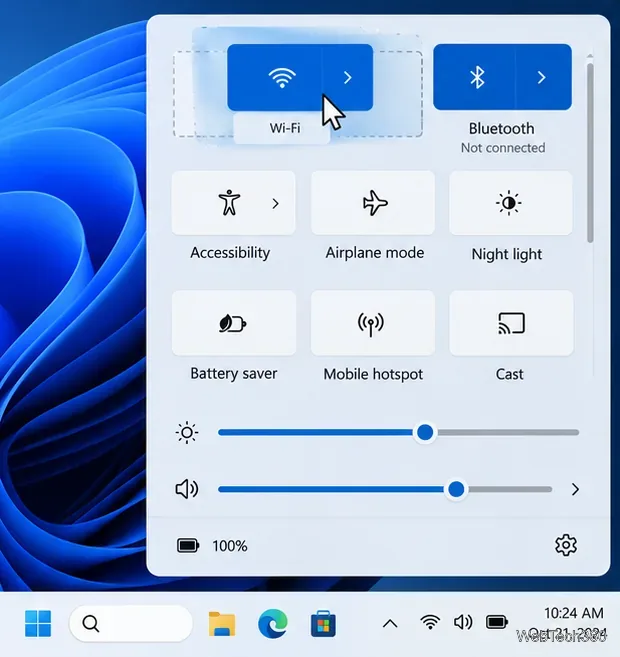The height and width of the screenshot is (657, 620).
Task: Click the Night light label
Action: [x=507, y=254]
